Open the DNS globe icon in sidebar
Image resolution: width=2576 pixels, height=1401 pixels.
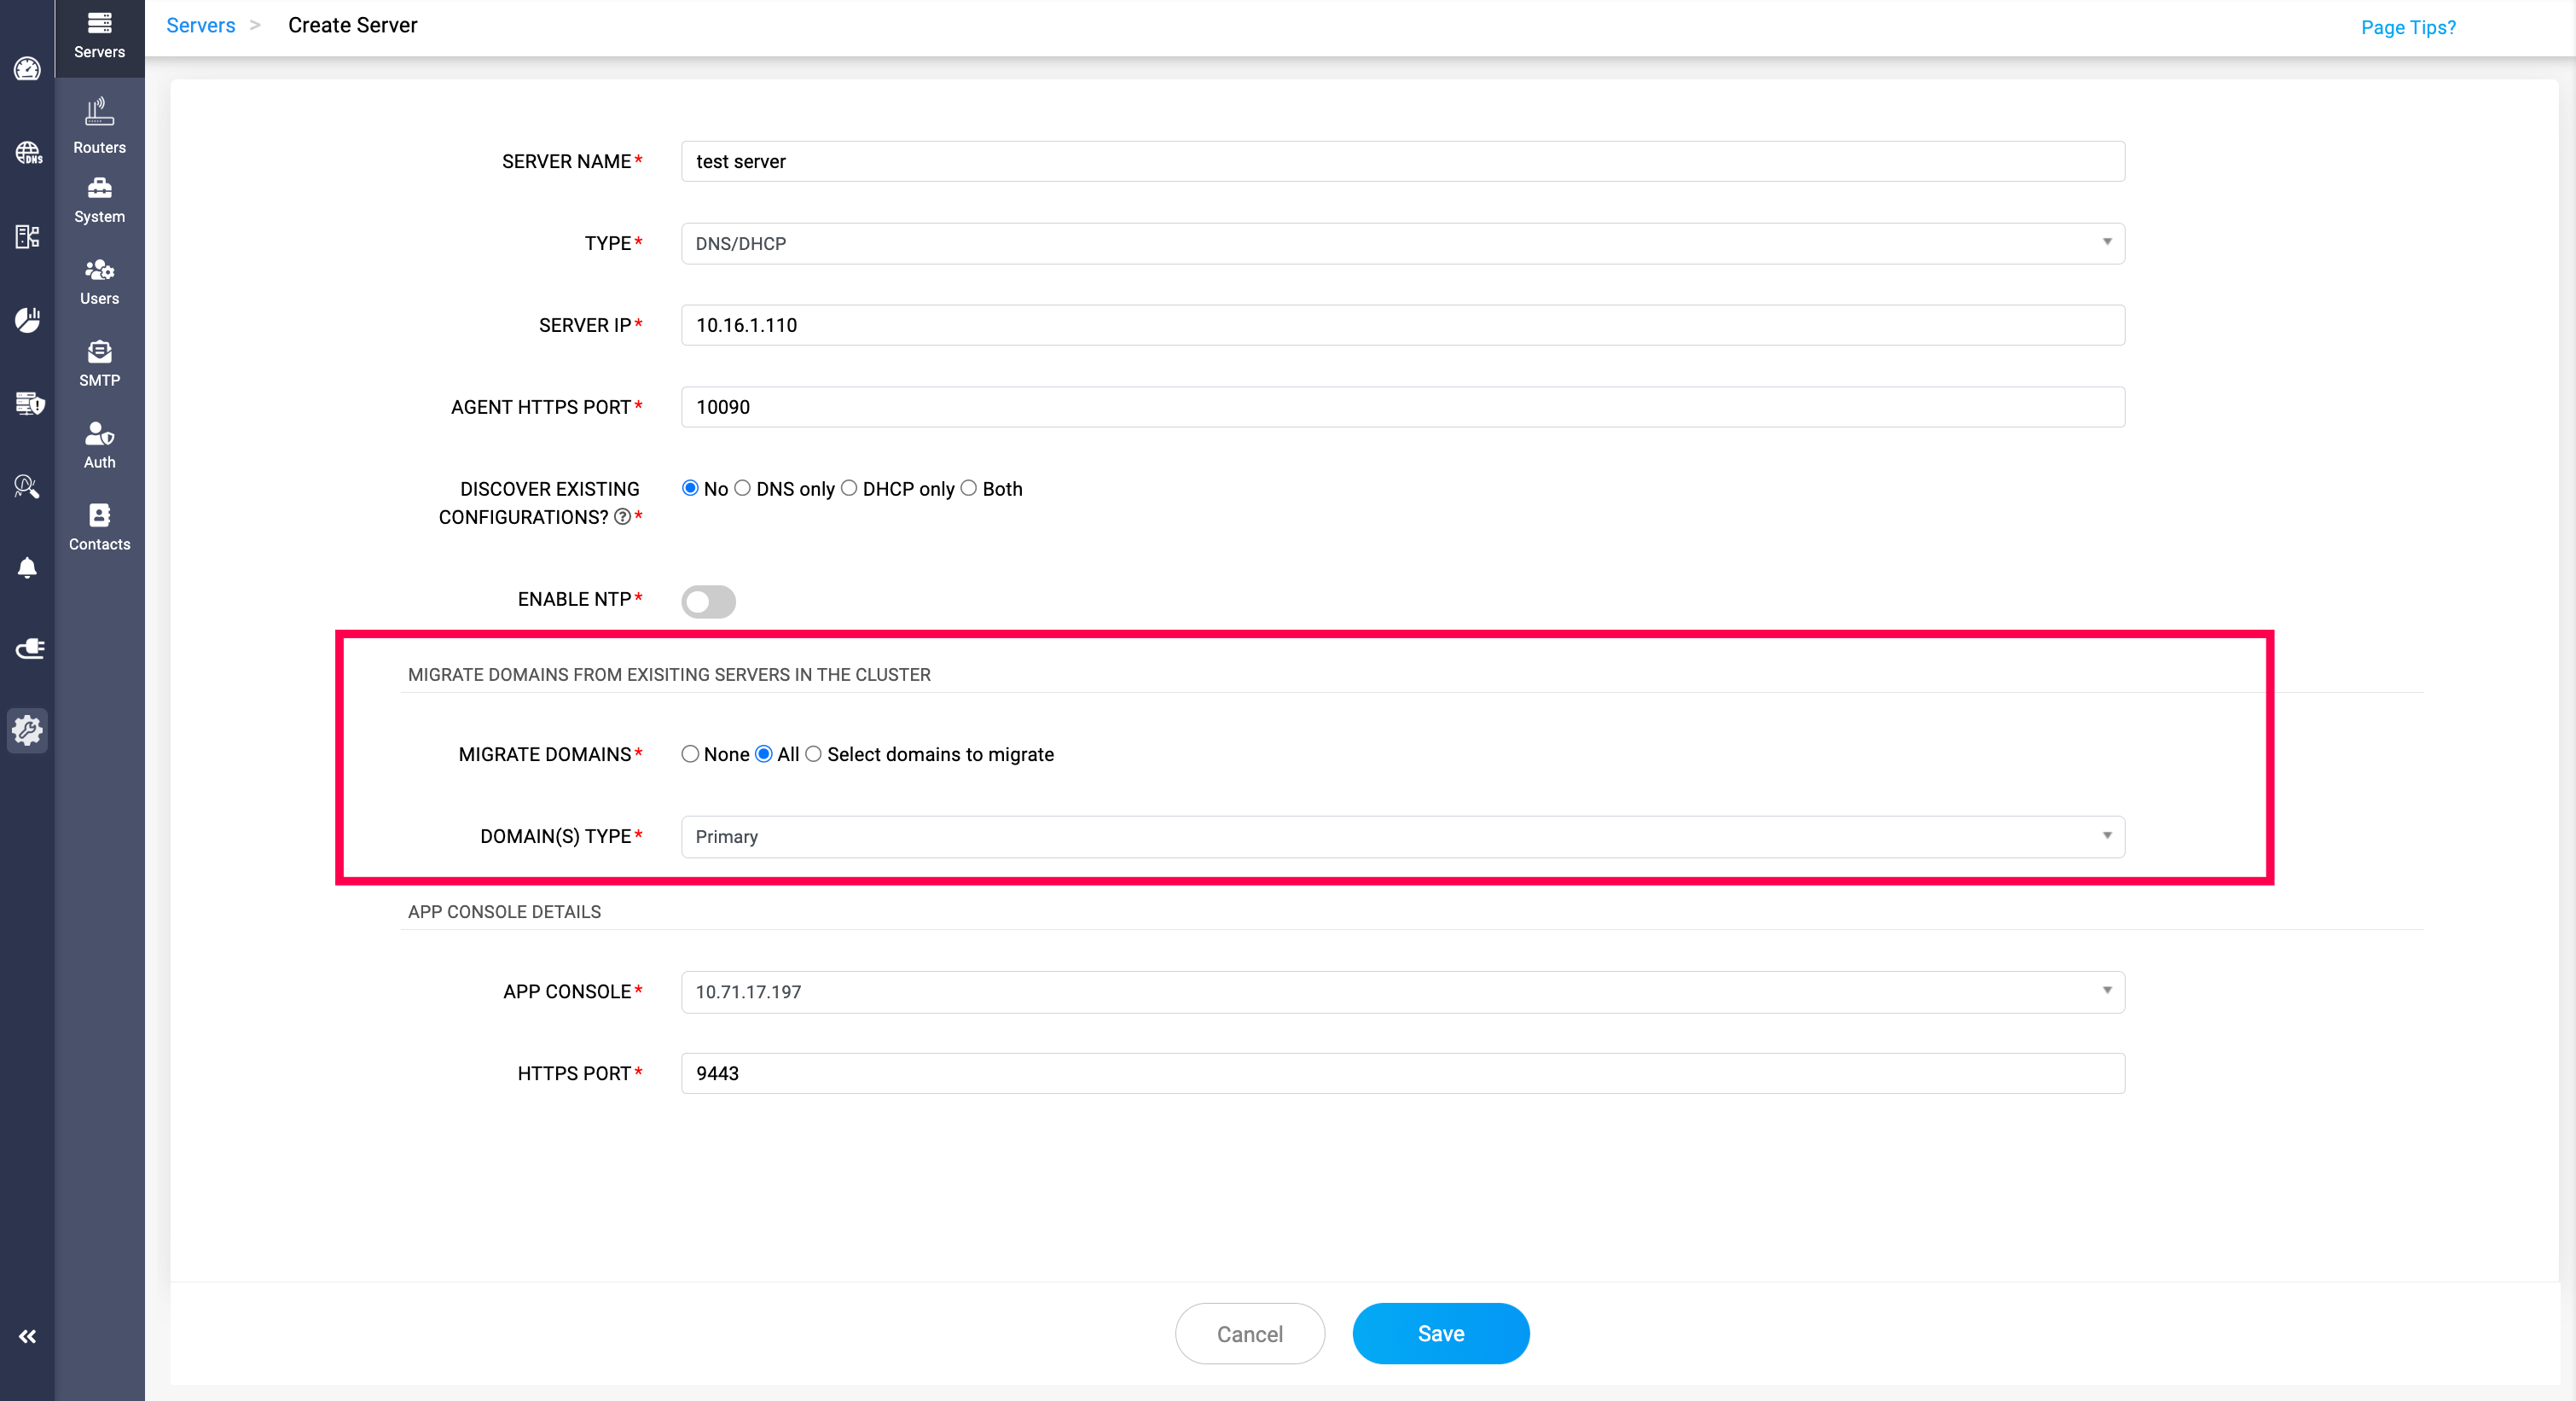(27, 152)
